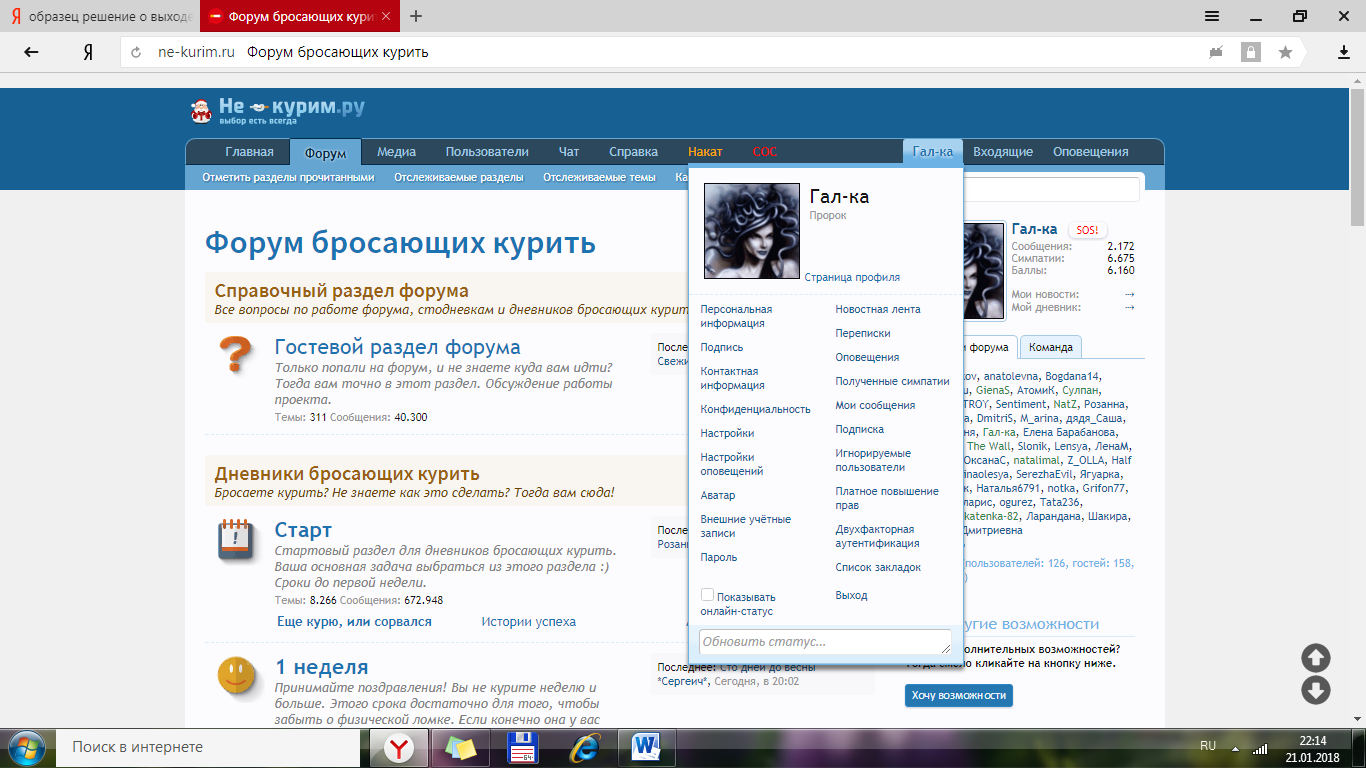This screenshot has width=1366, height=768.
Task: Click Гал-ка avatar image in the dropdown
Action: pos(752,230)
